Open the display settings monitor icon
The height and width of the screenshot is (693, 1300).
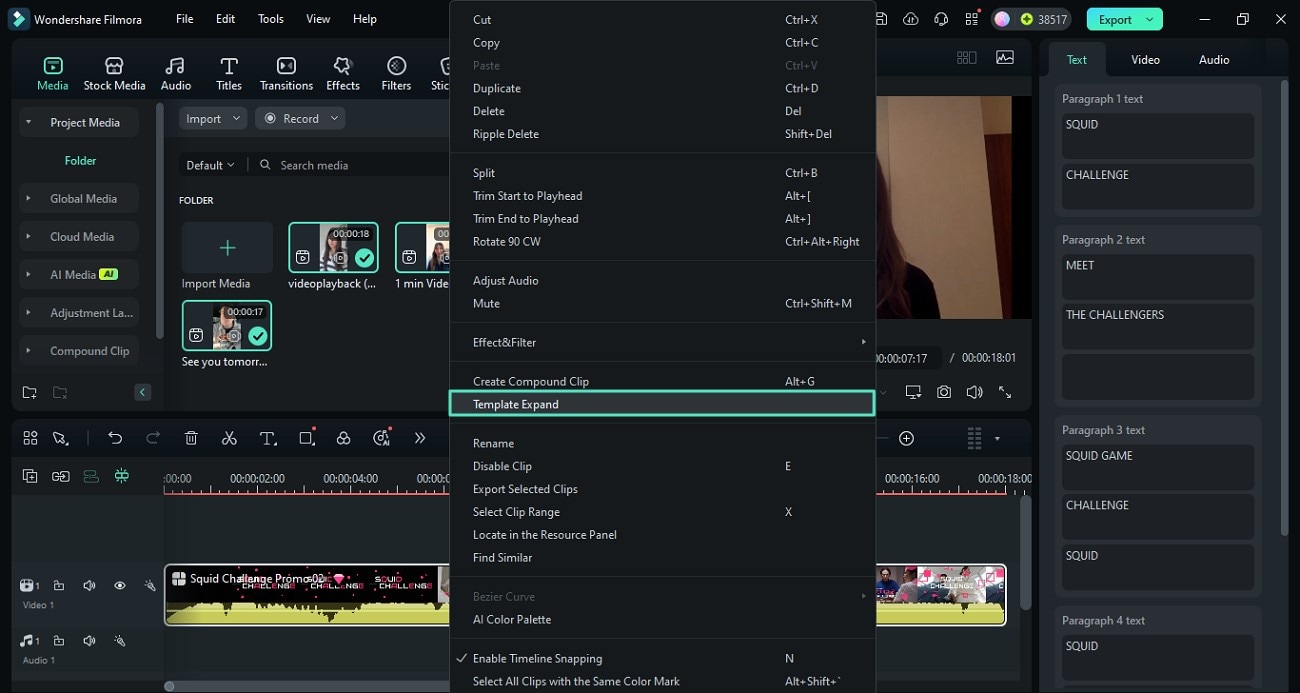tap(913, 393)
